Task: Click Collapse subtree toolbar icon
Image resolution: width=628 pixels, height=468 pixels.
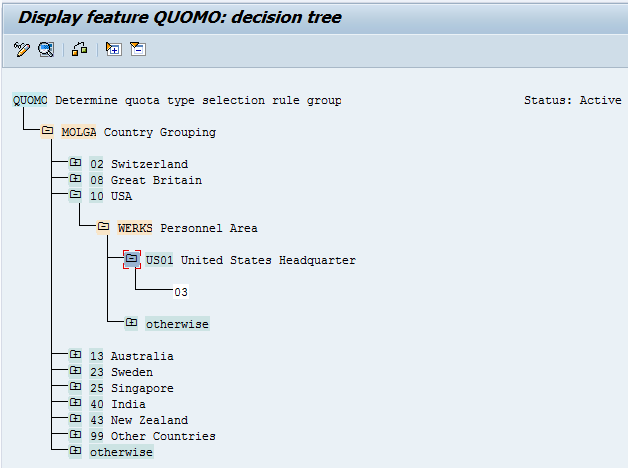Action: click(x=137, y=49)
